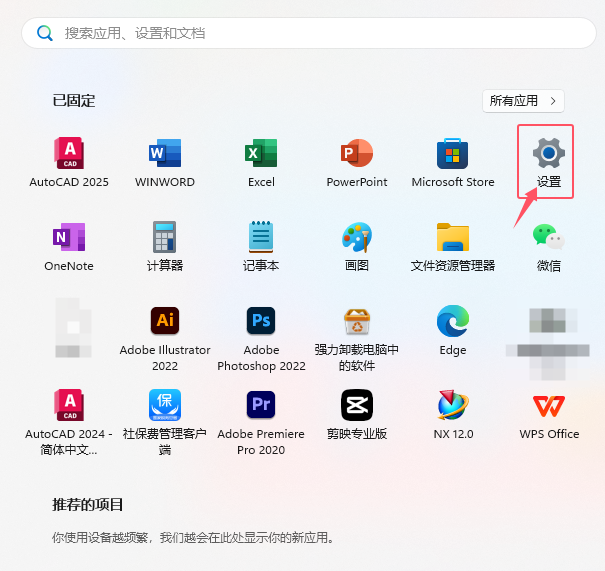The height and width of the screenshot is (571, 605).
Task: Launch PowerPoint from the Start menu
Action: [357, 162]
